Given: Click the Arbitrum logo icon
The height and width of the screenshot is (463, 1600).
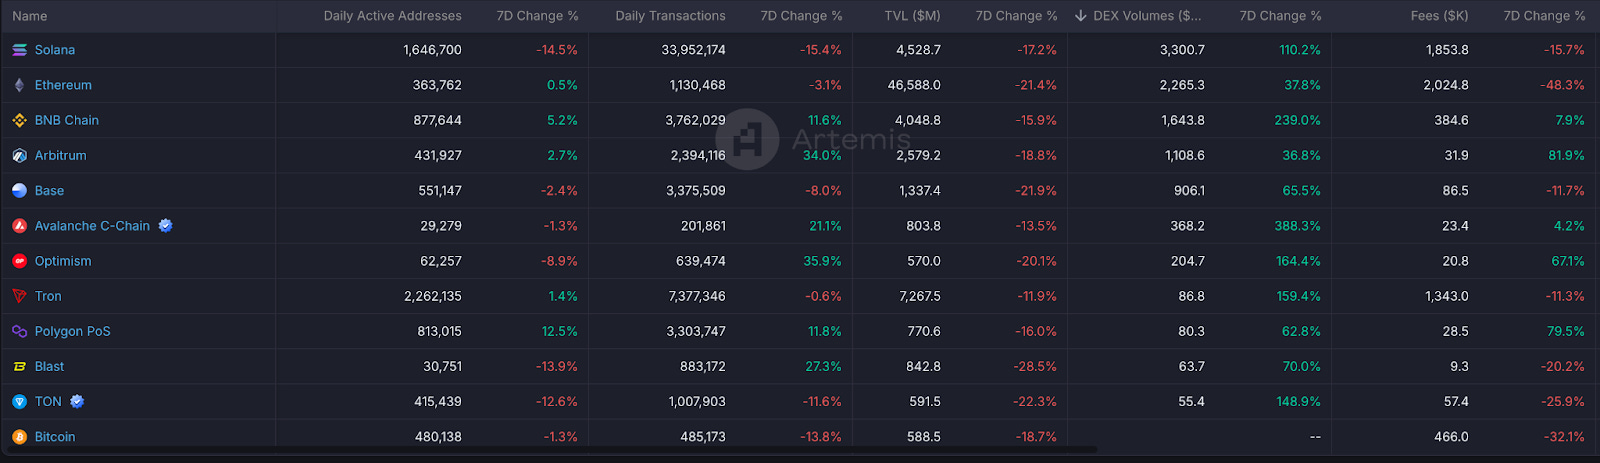Looking at the screenshot, I should 19,156.
